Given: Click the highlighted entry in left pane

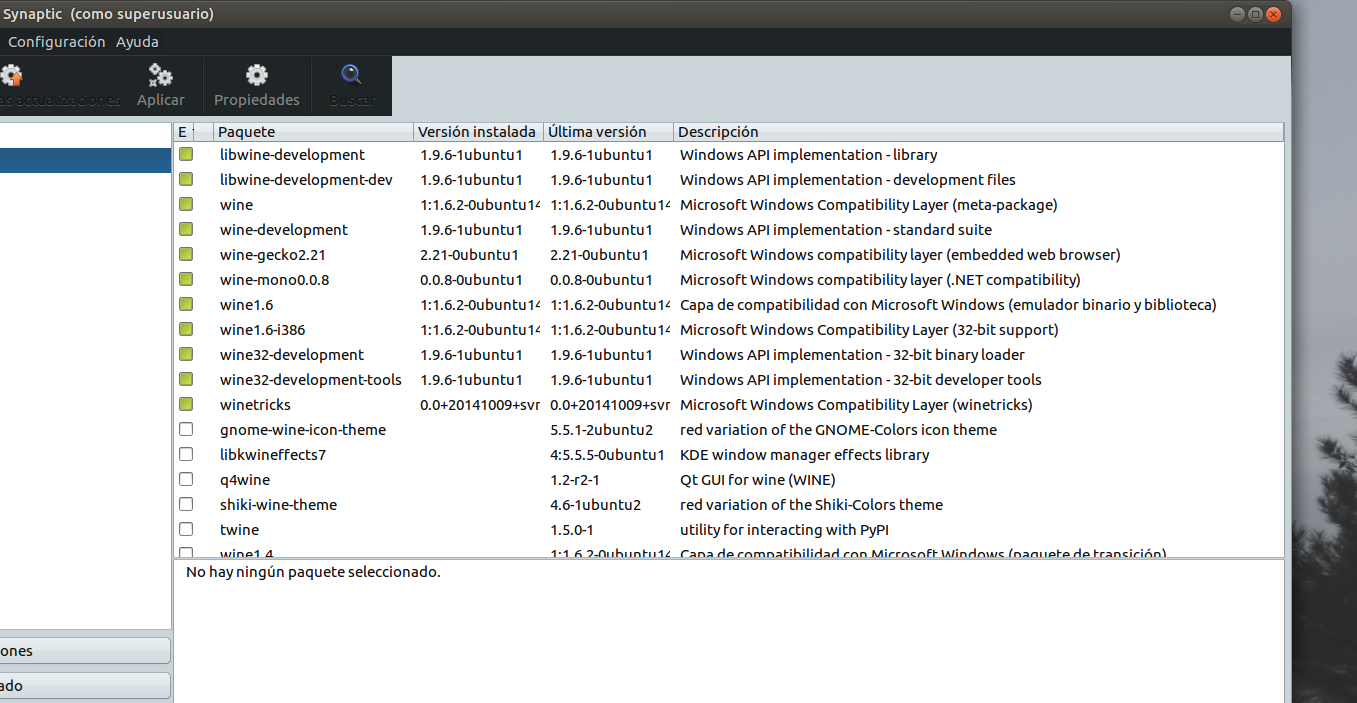Looking at the screenshot, I should (x=85, y=160).
